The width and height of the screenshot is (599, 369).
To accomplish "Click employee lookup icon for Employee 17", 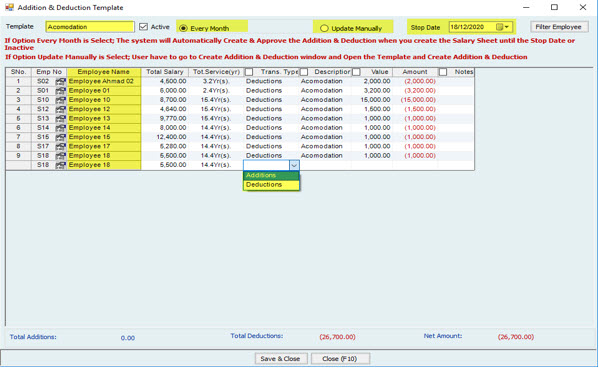I will coord(61,146).
